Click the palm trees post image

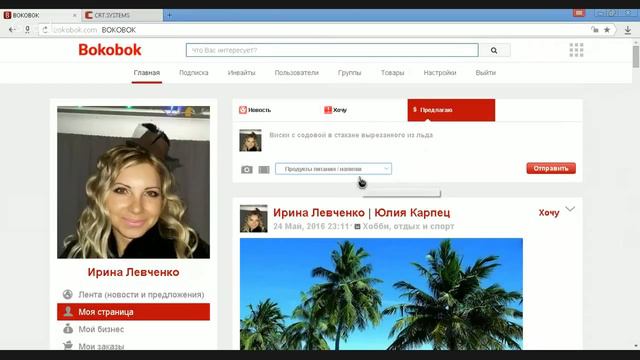click(x=381, y=294)
